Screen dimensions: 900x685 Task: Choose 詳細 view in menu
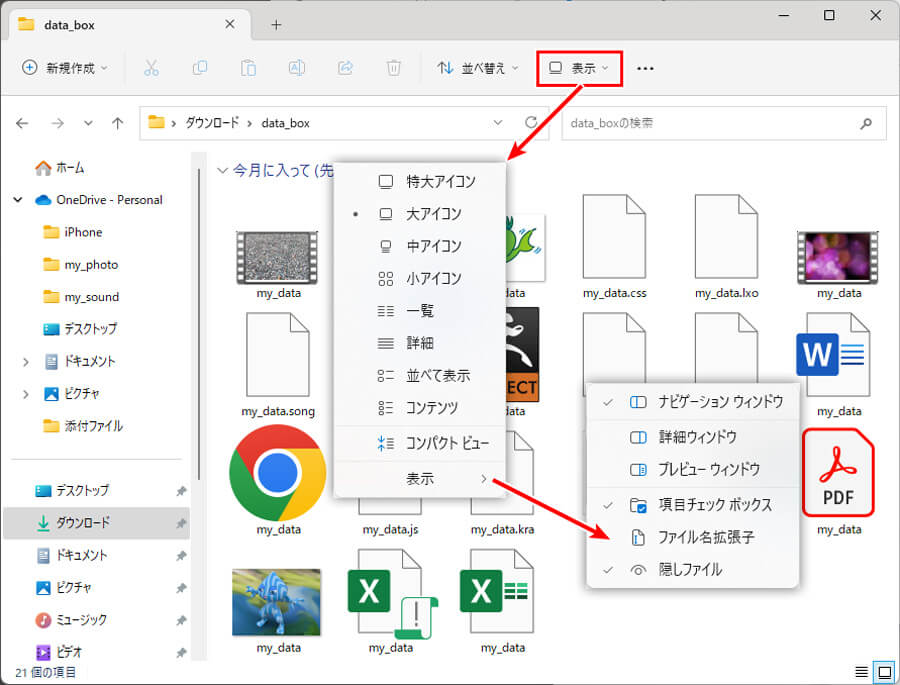pos(419,343)
